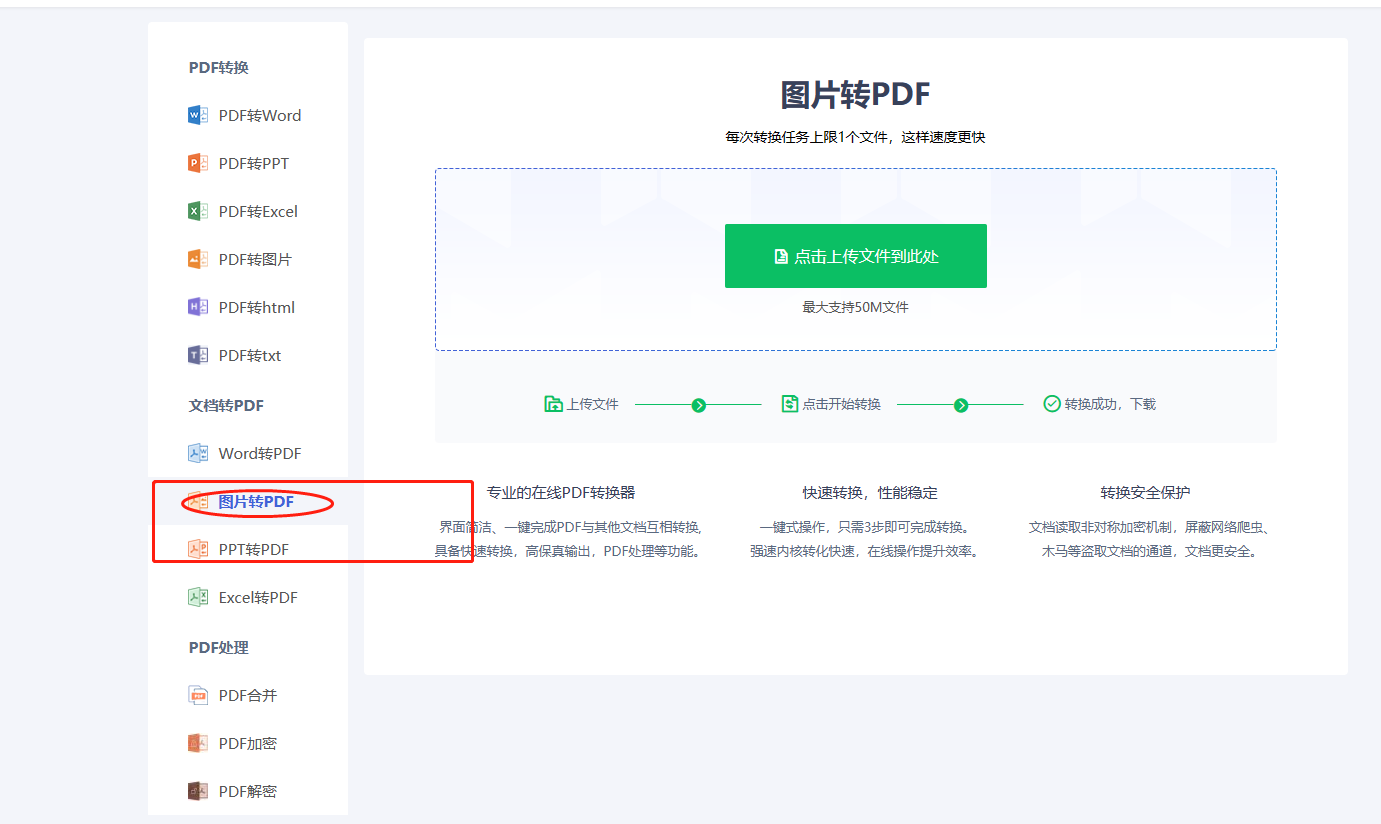Click the 文档转PDF section header

[x=226, y=405]
